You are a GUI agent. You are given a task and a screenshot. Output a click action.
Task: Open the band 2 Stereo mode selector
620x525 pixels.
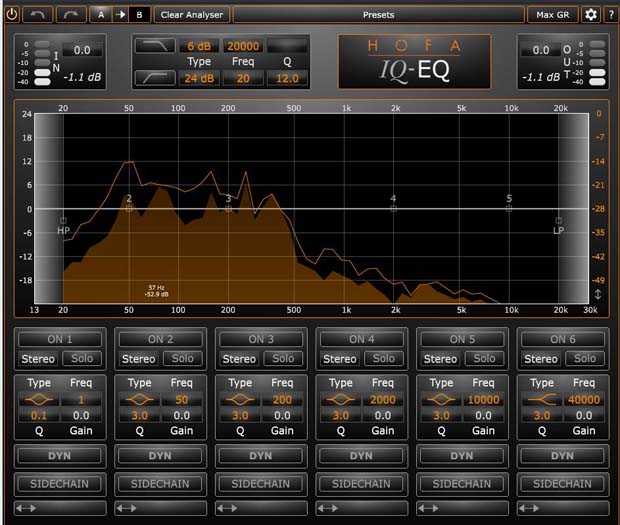tap(138, 359)
